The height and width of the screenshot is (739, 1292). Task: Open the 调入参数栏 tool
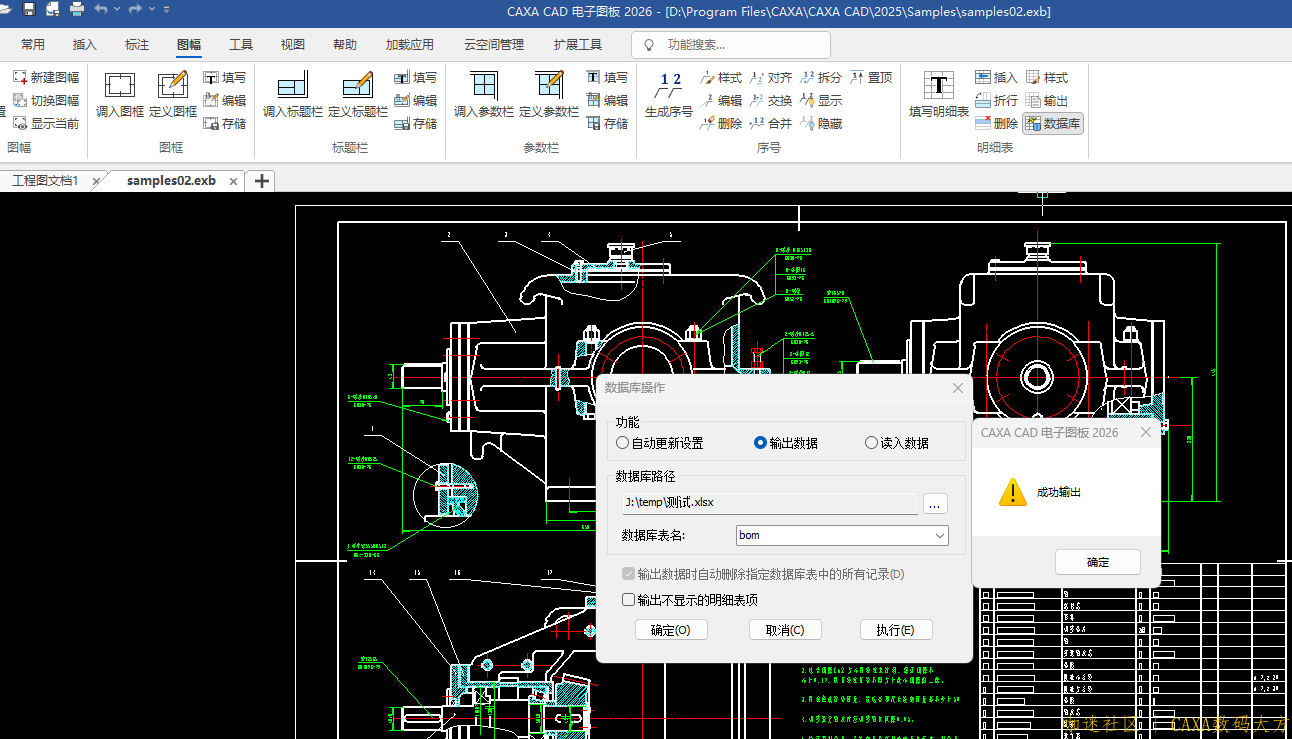484,95
